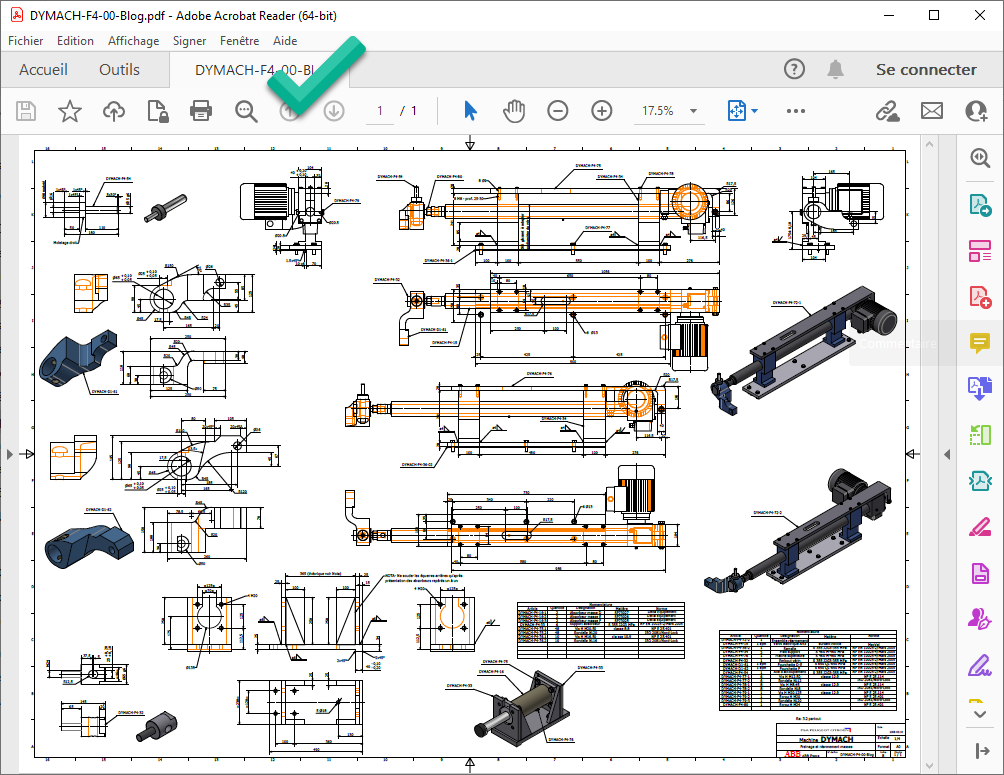
Task: Click the zoom in plus button
Action: [x=601, y=111]
